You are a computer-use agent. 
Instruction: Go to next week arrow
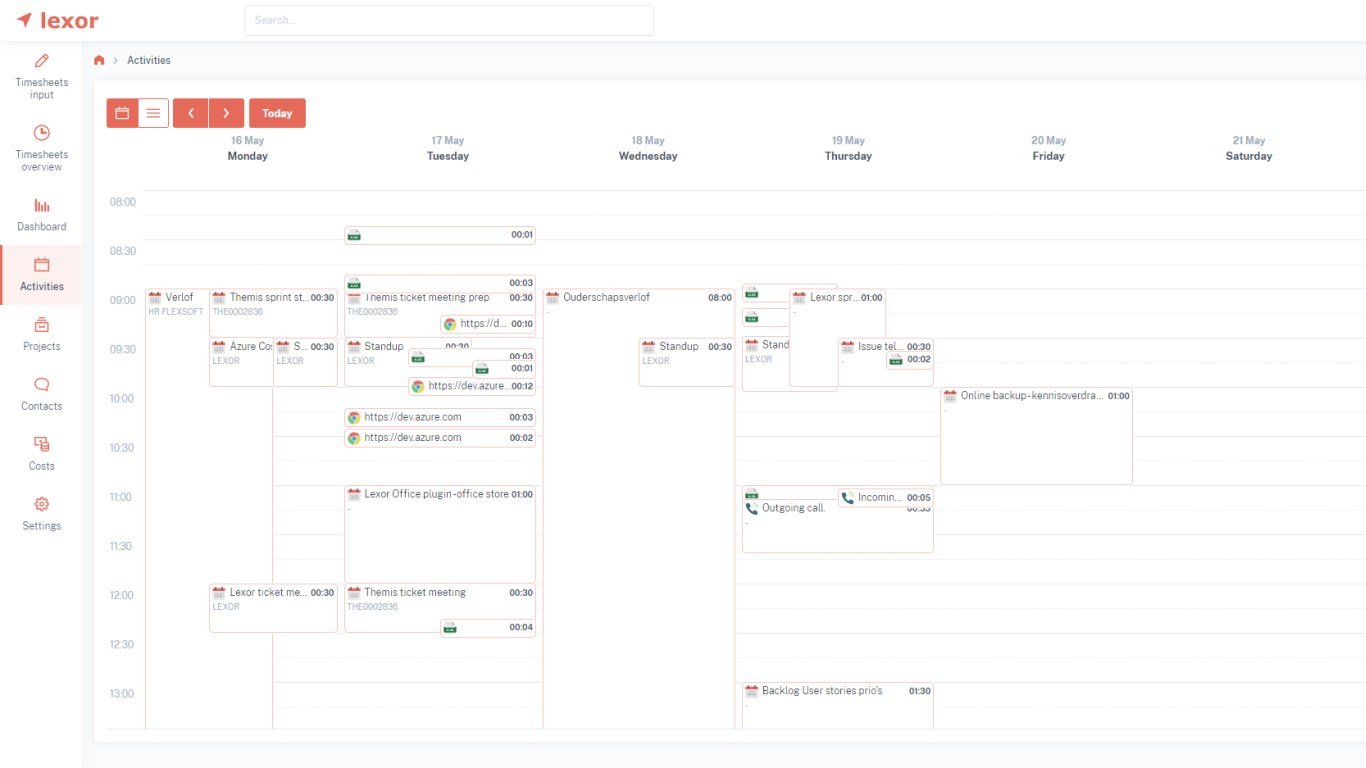[x=226, y=113]
